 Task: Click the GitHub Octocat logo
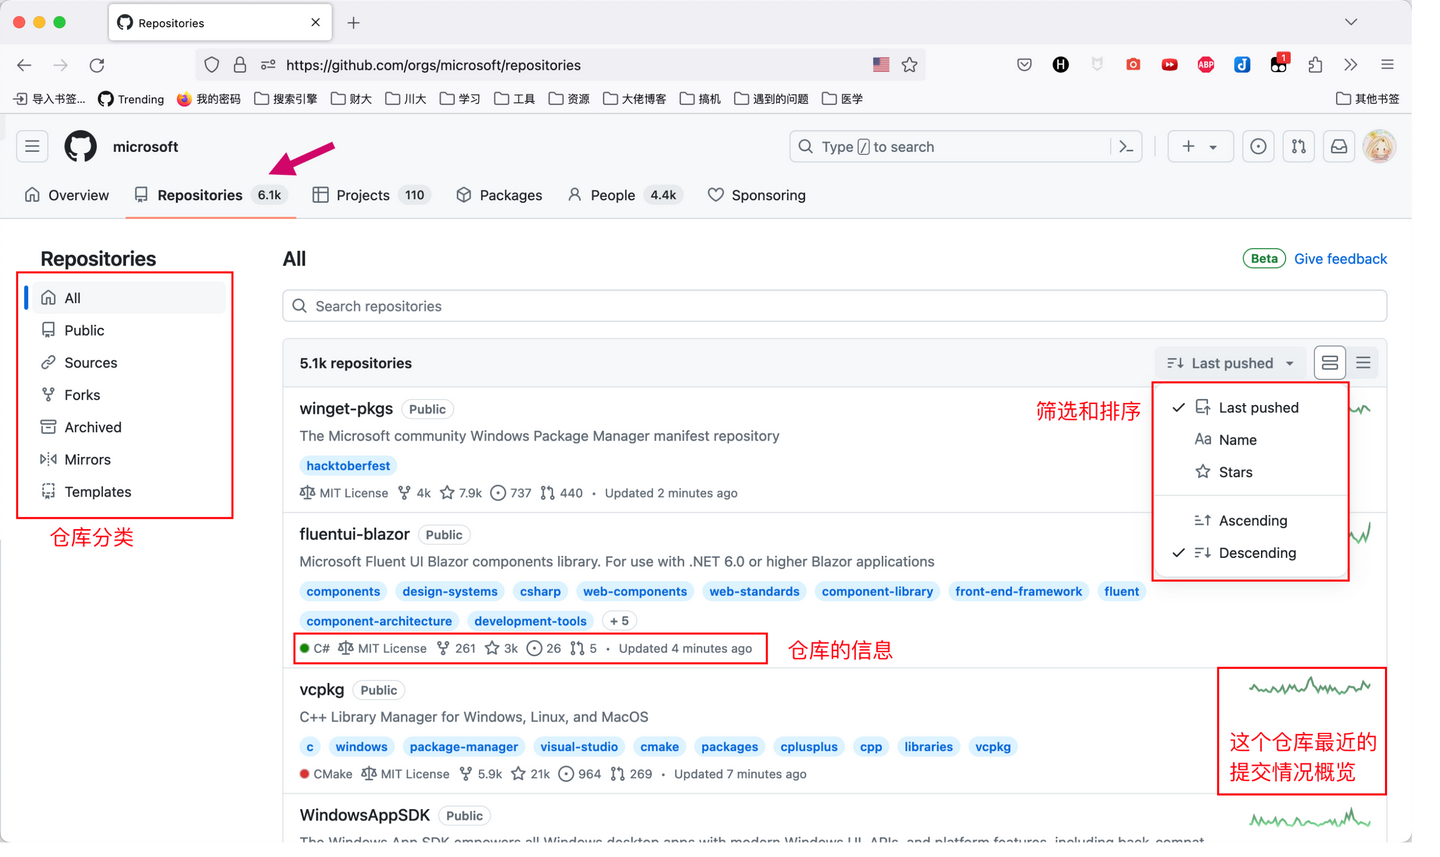click(x=81, y=147)
